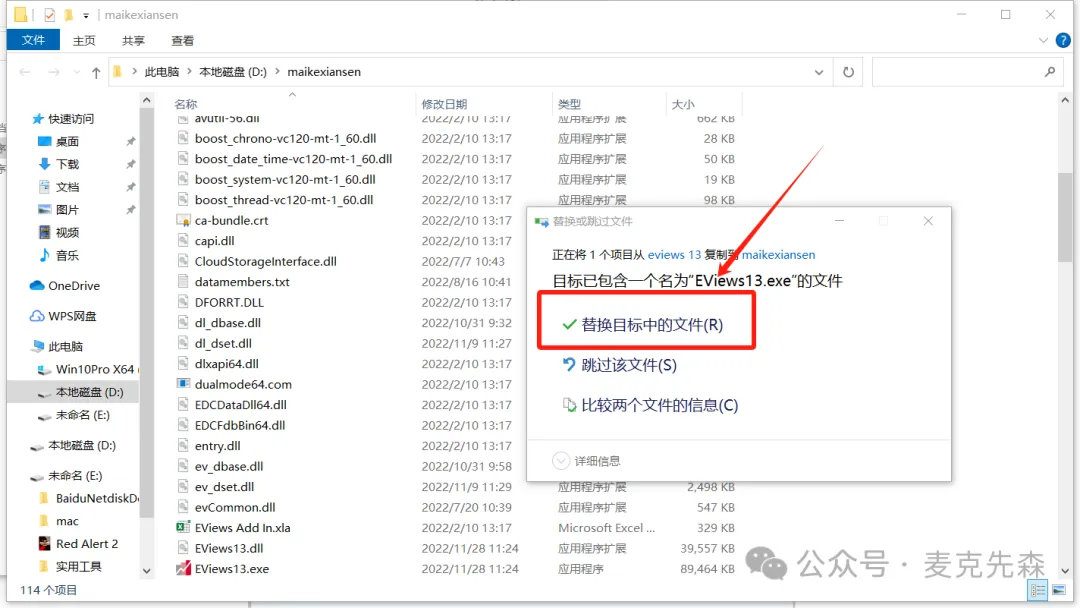The width and height of the screenshot is (1080, 608).
Task: Open the 主页 ribbon tab
Action: tap(84, 41)
